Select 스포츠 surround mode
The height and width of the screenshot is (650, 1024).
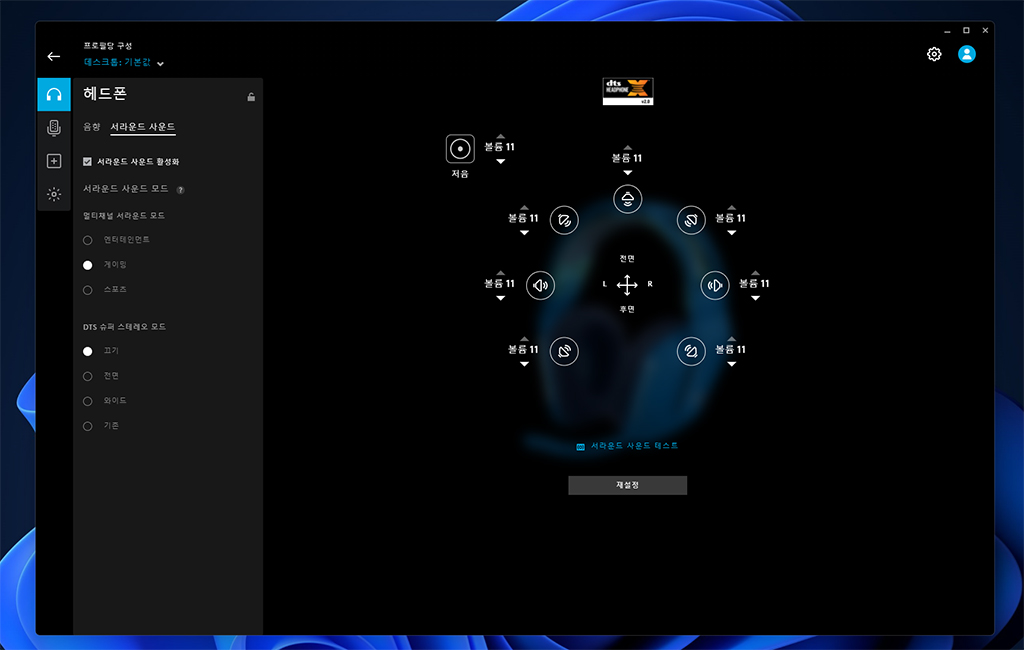click(88, 290)
